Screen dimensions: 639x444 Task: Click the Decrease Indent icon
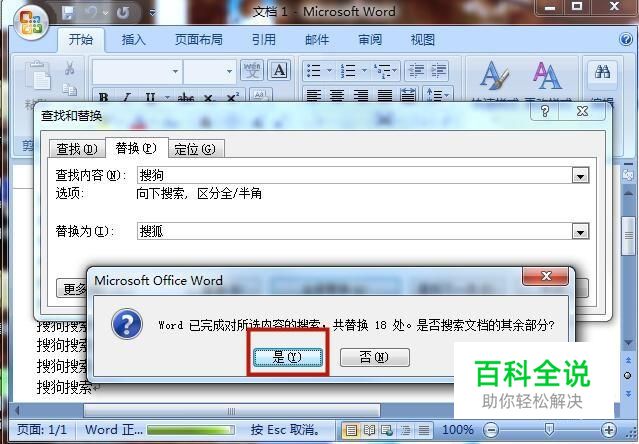416,70
